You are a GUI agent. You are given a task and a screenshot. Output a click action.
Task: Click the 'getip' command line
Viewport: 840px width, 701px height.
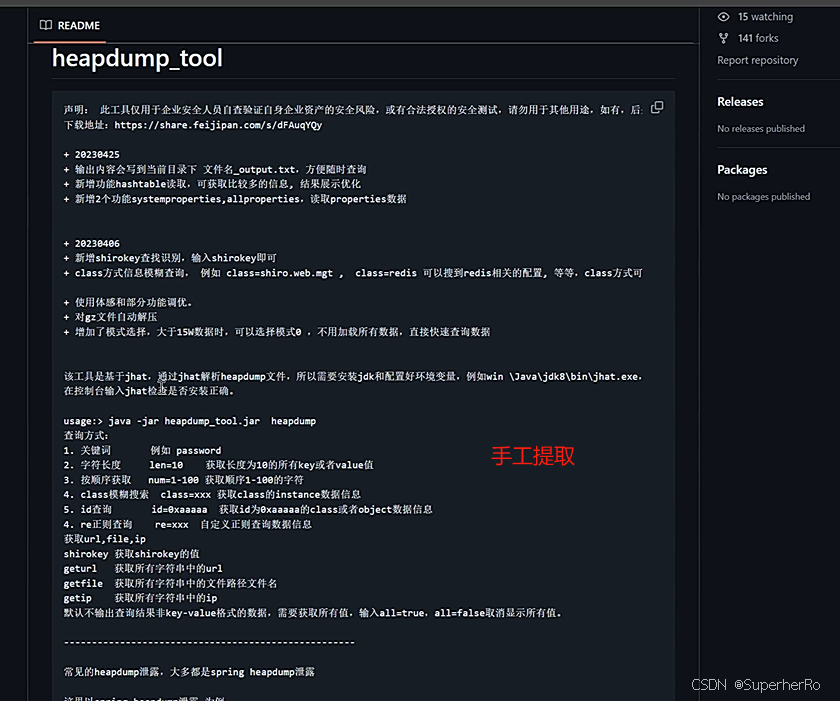[140, 598]
